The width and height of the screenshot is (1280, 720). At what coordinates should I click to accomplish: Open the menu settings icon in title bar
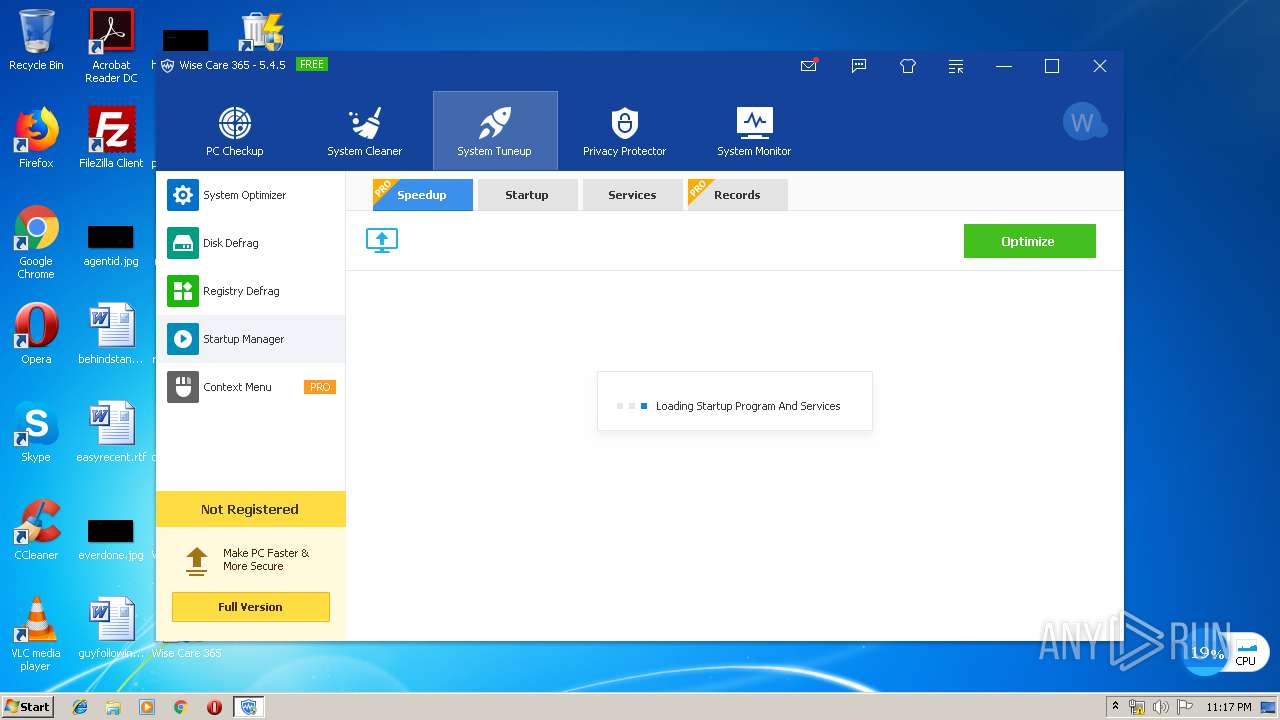click(956, 66)
